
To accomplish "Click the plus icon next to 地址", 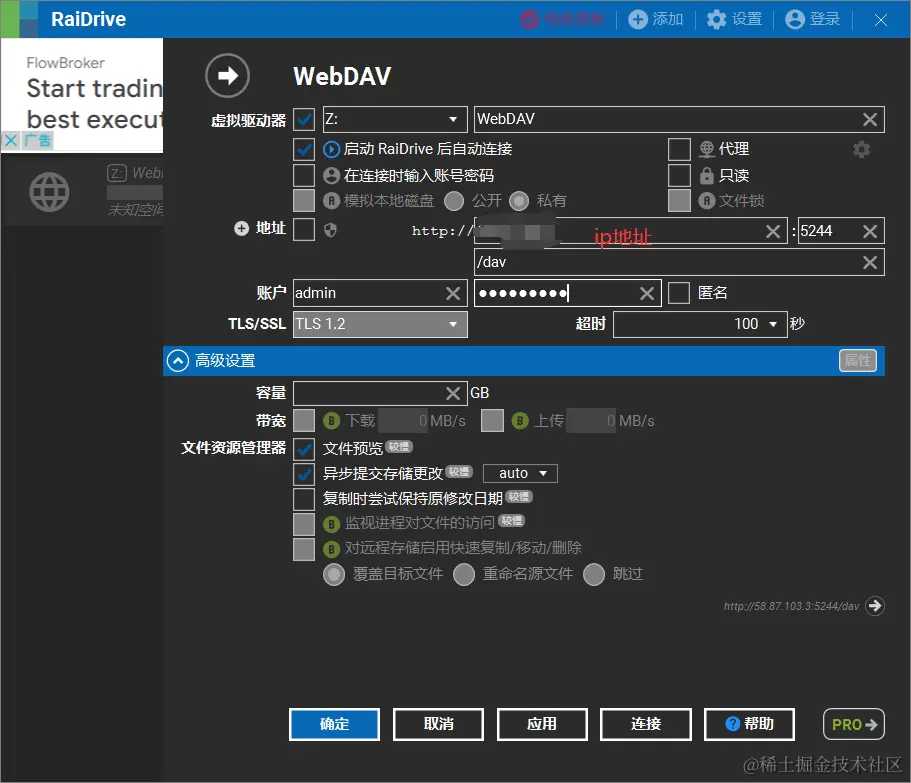I will click(x=241, y=228).
